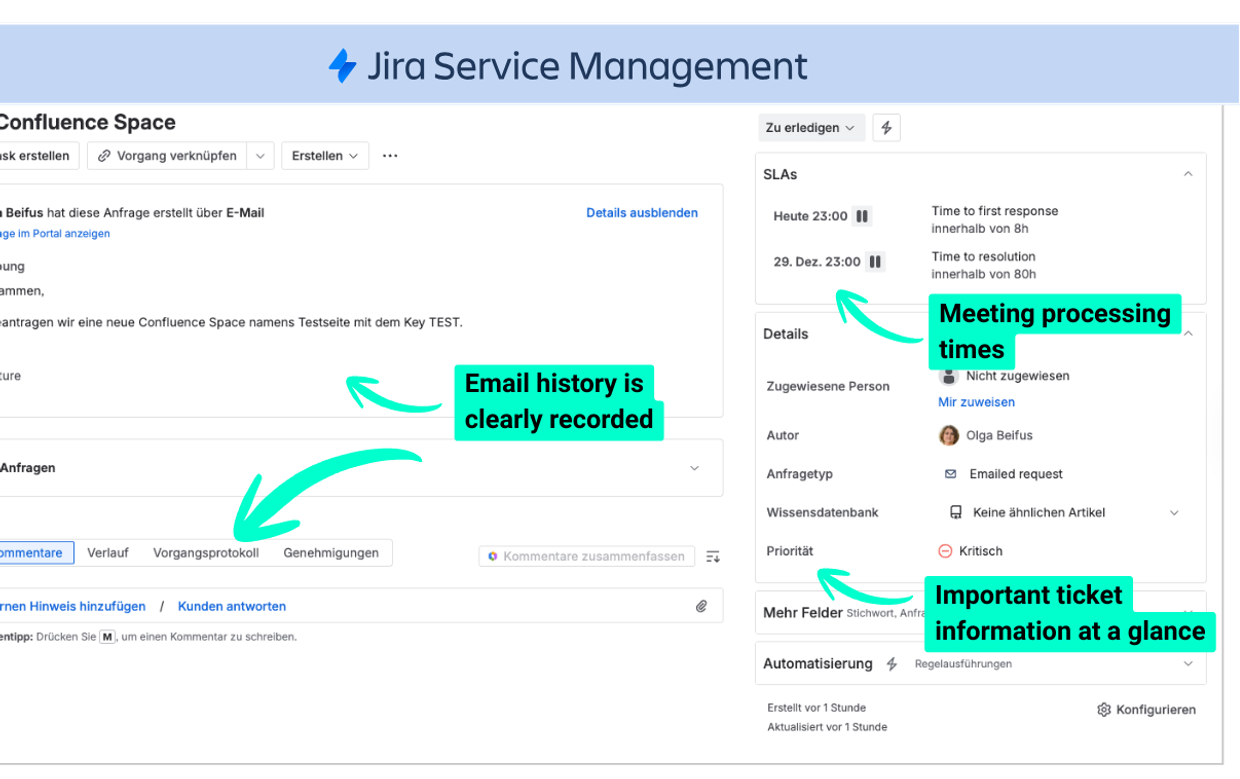Click the Kritisch priority value
The image size is (1240, 779).
[x=981, y=551]
